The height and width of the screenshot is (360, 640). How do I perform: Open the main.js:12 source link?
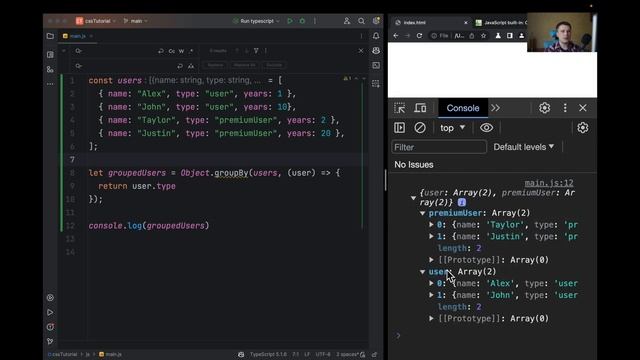click(x=549, y=183)
